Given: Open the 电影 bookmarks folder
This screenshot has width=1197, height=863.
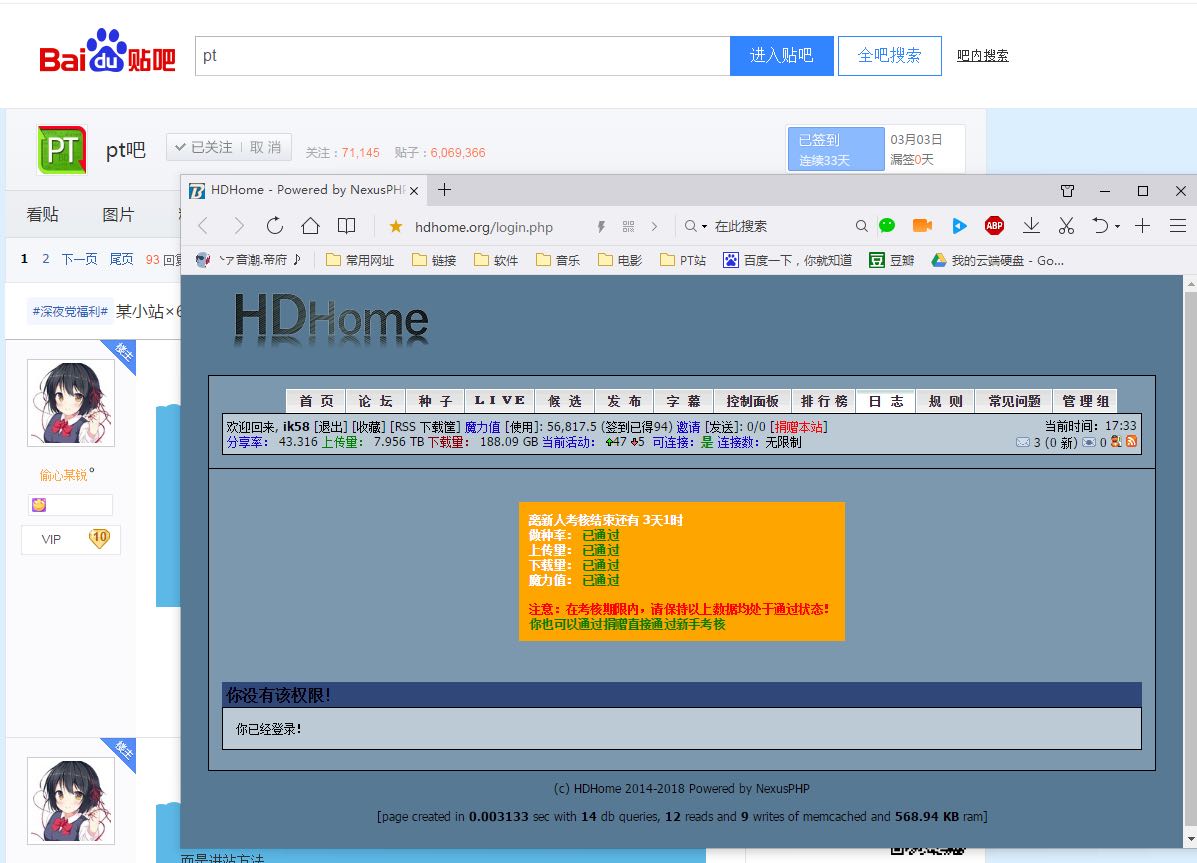Looking at the screenshot, I should coord(620,260).
